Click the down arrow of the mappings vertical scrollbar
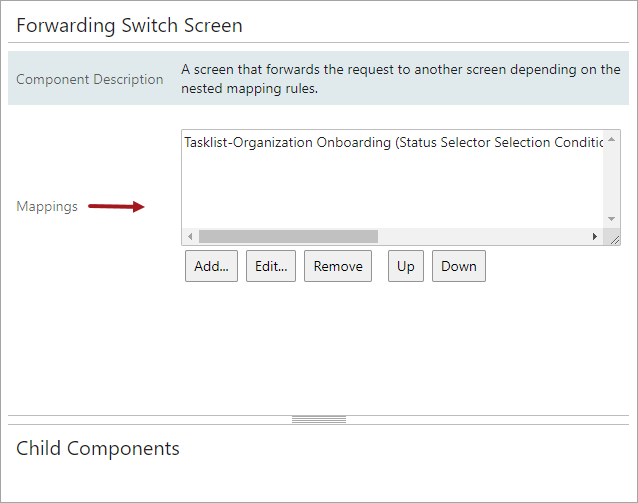 click(612, 219)
